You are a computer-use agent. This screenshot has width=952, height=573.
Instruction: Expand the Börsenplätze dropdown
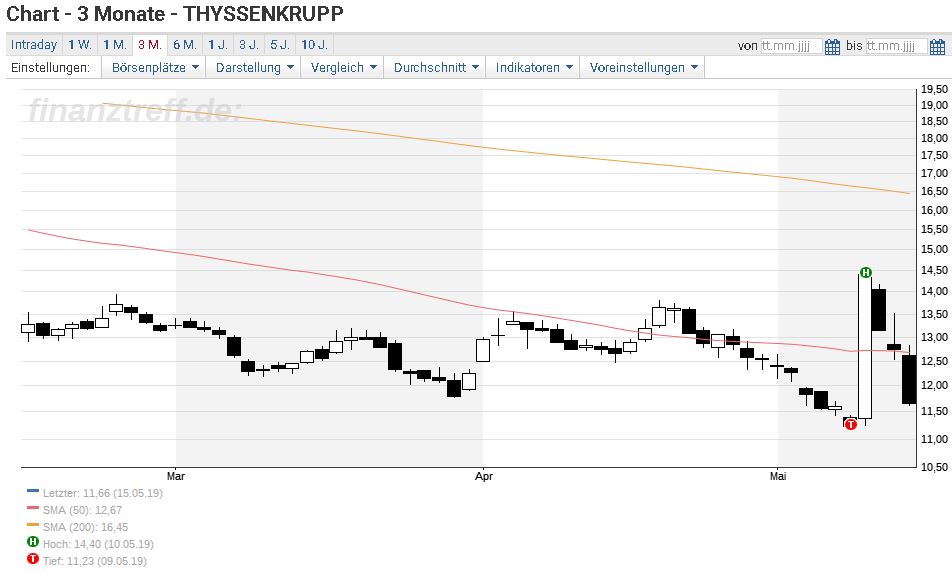pos(154,67)
